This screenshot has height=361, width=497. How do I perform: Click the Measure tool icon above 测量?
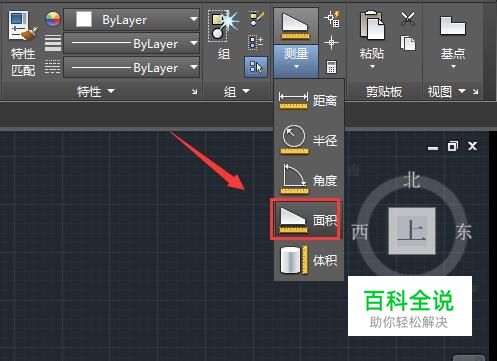pos(295,26)
